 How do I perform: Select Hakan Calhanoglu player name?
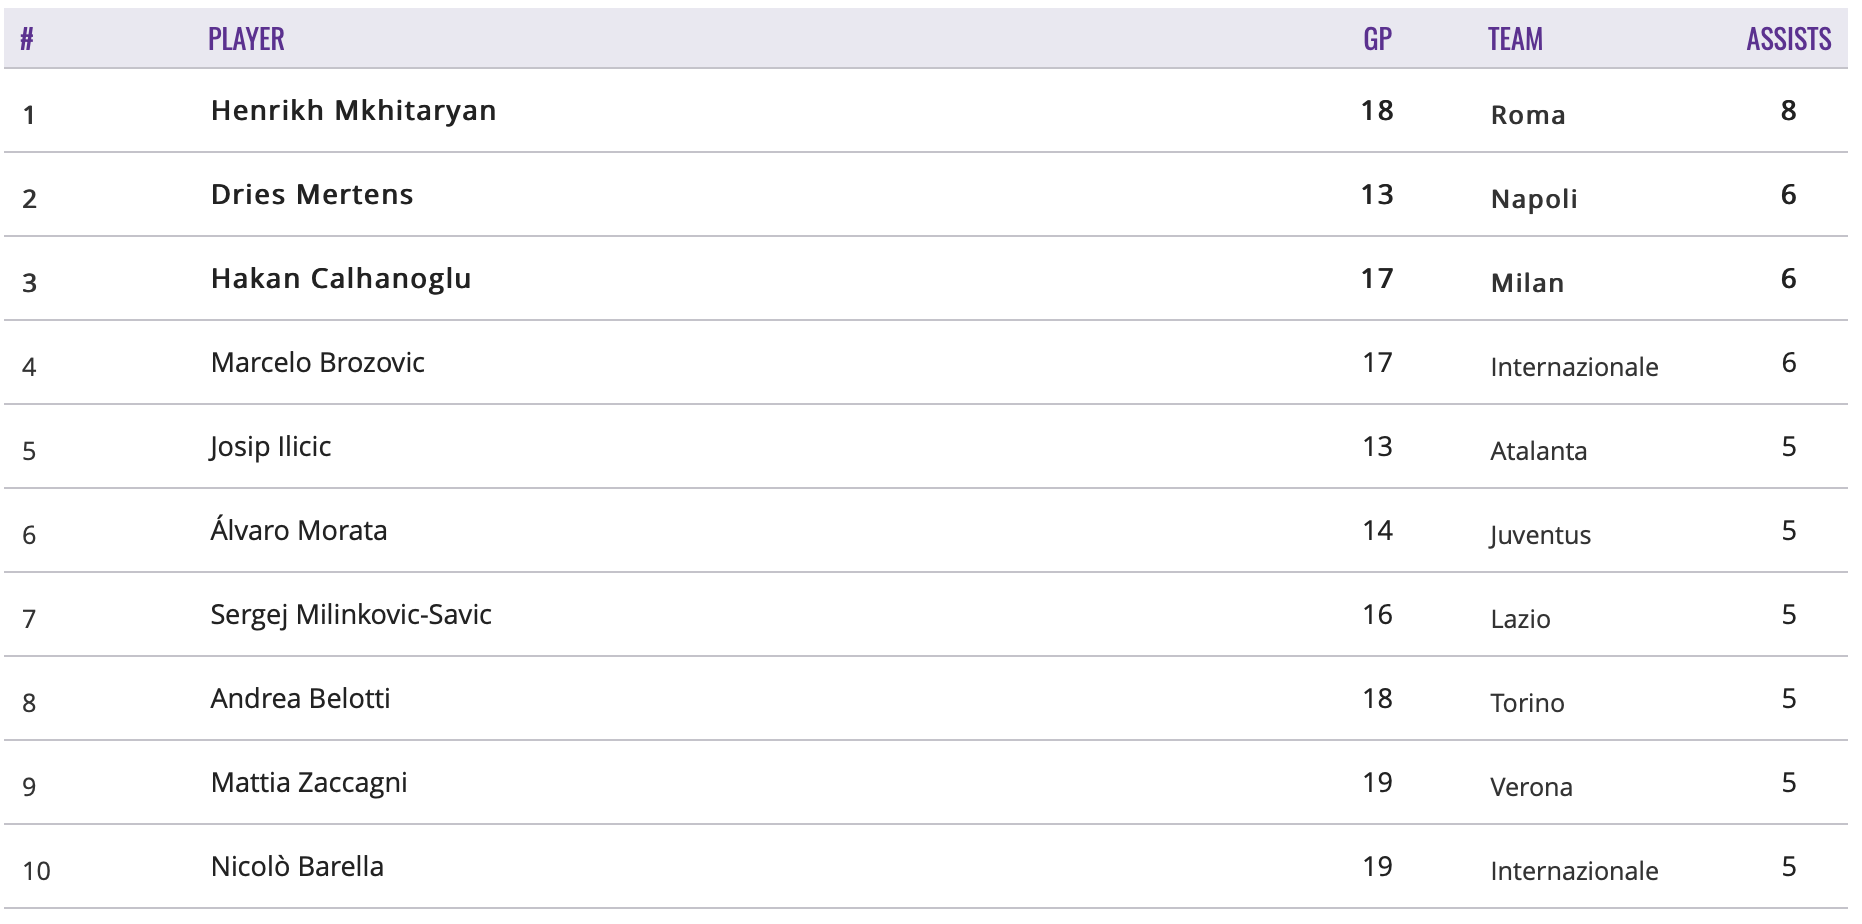(x=341, y=279)
